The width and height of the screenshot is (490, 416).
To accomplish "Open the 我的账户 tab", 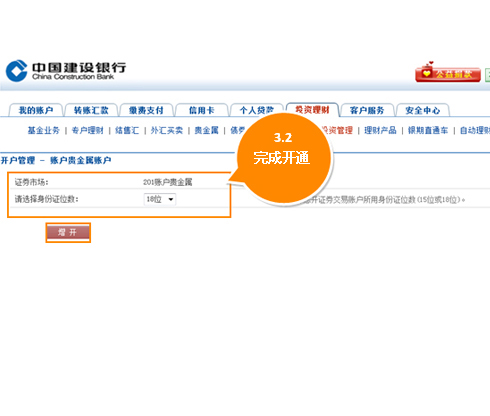I will coord(36,110).
